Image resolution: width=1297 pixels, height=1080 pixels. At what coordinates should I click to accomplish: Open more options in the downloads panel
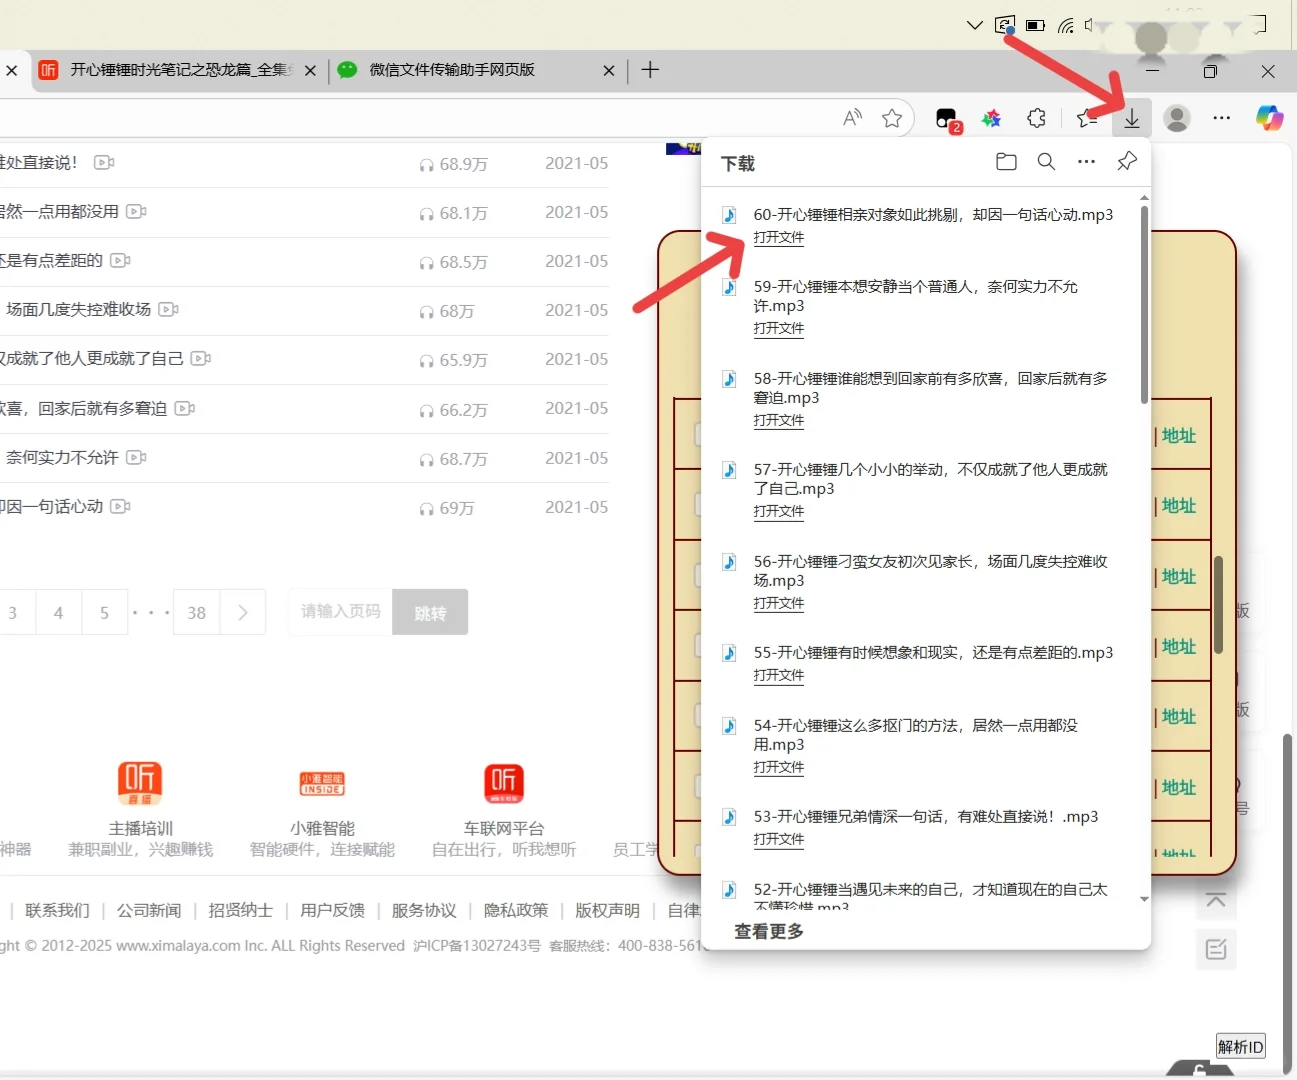pos(1087,162)
